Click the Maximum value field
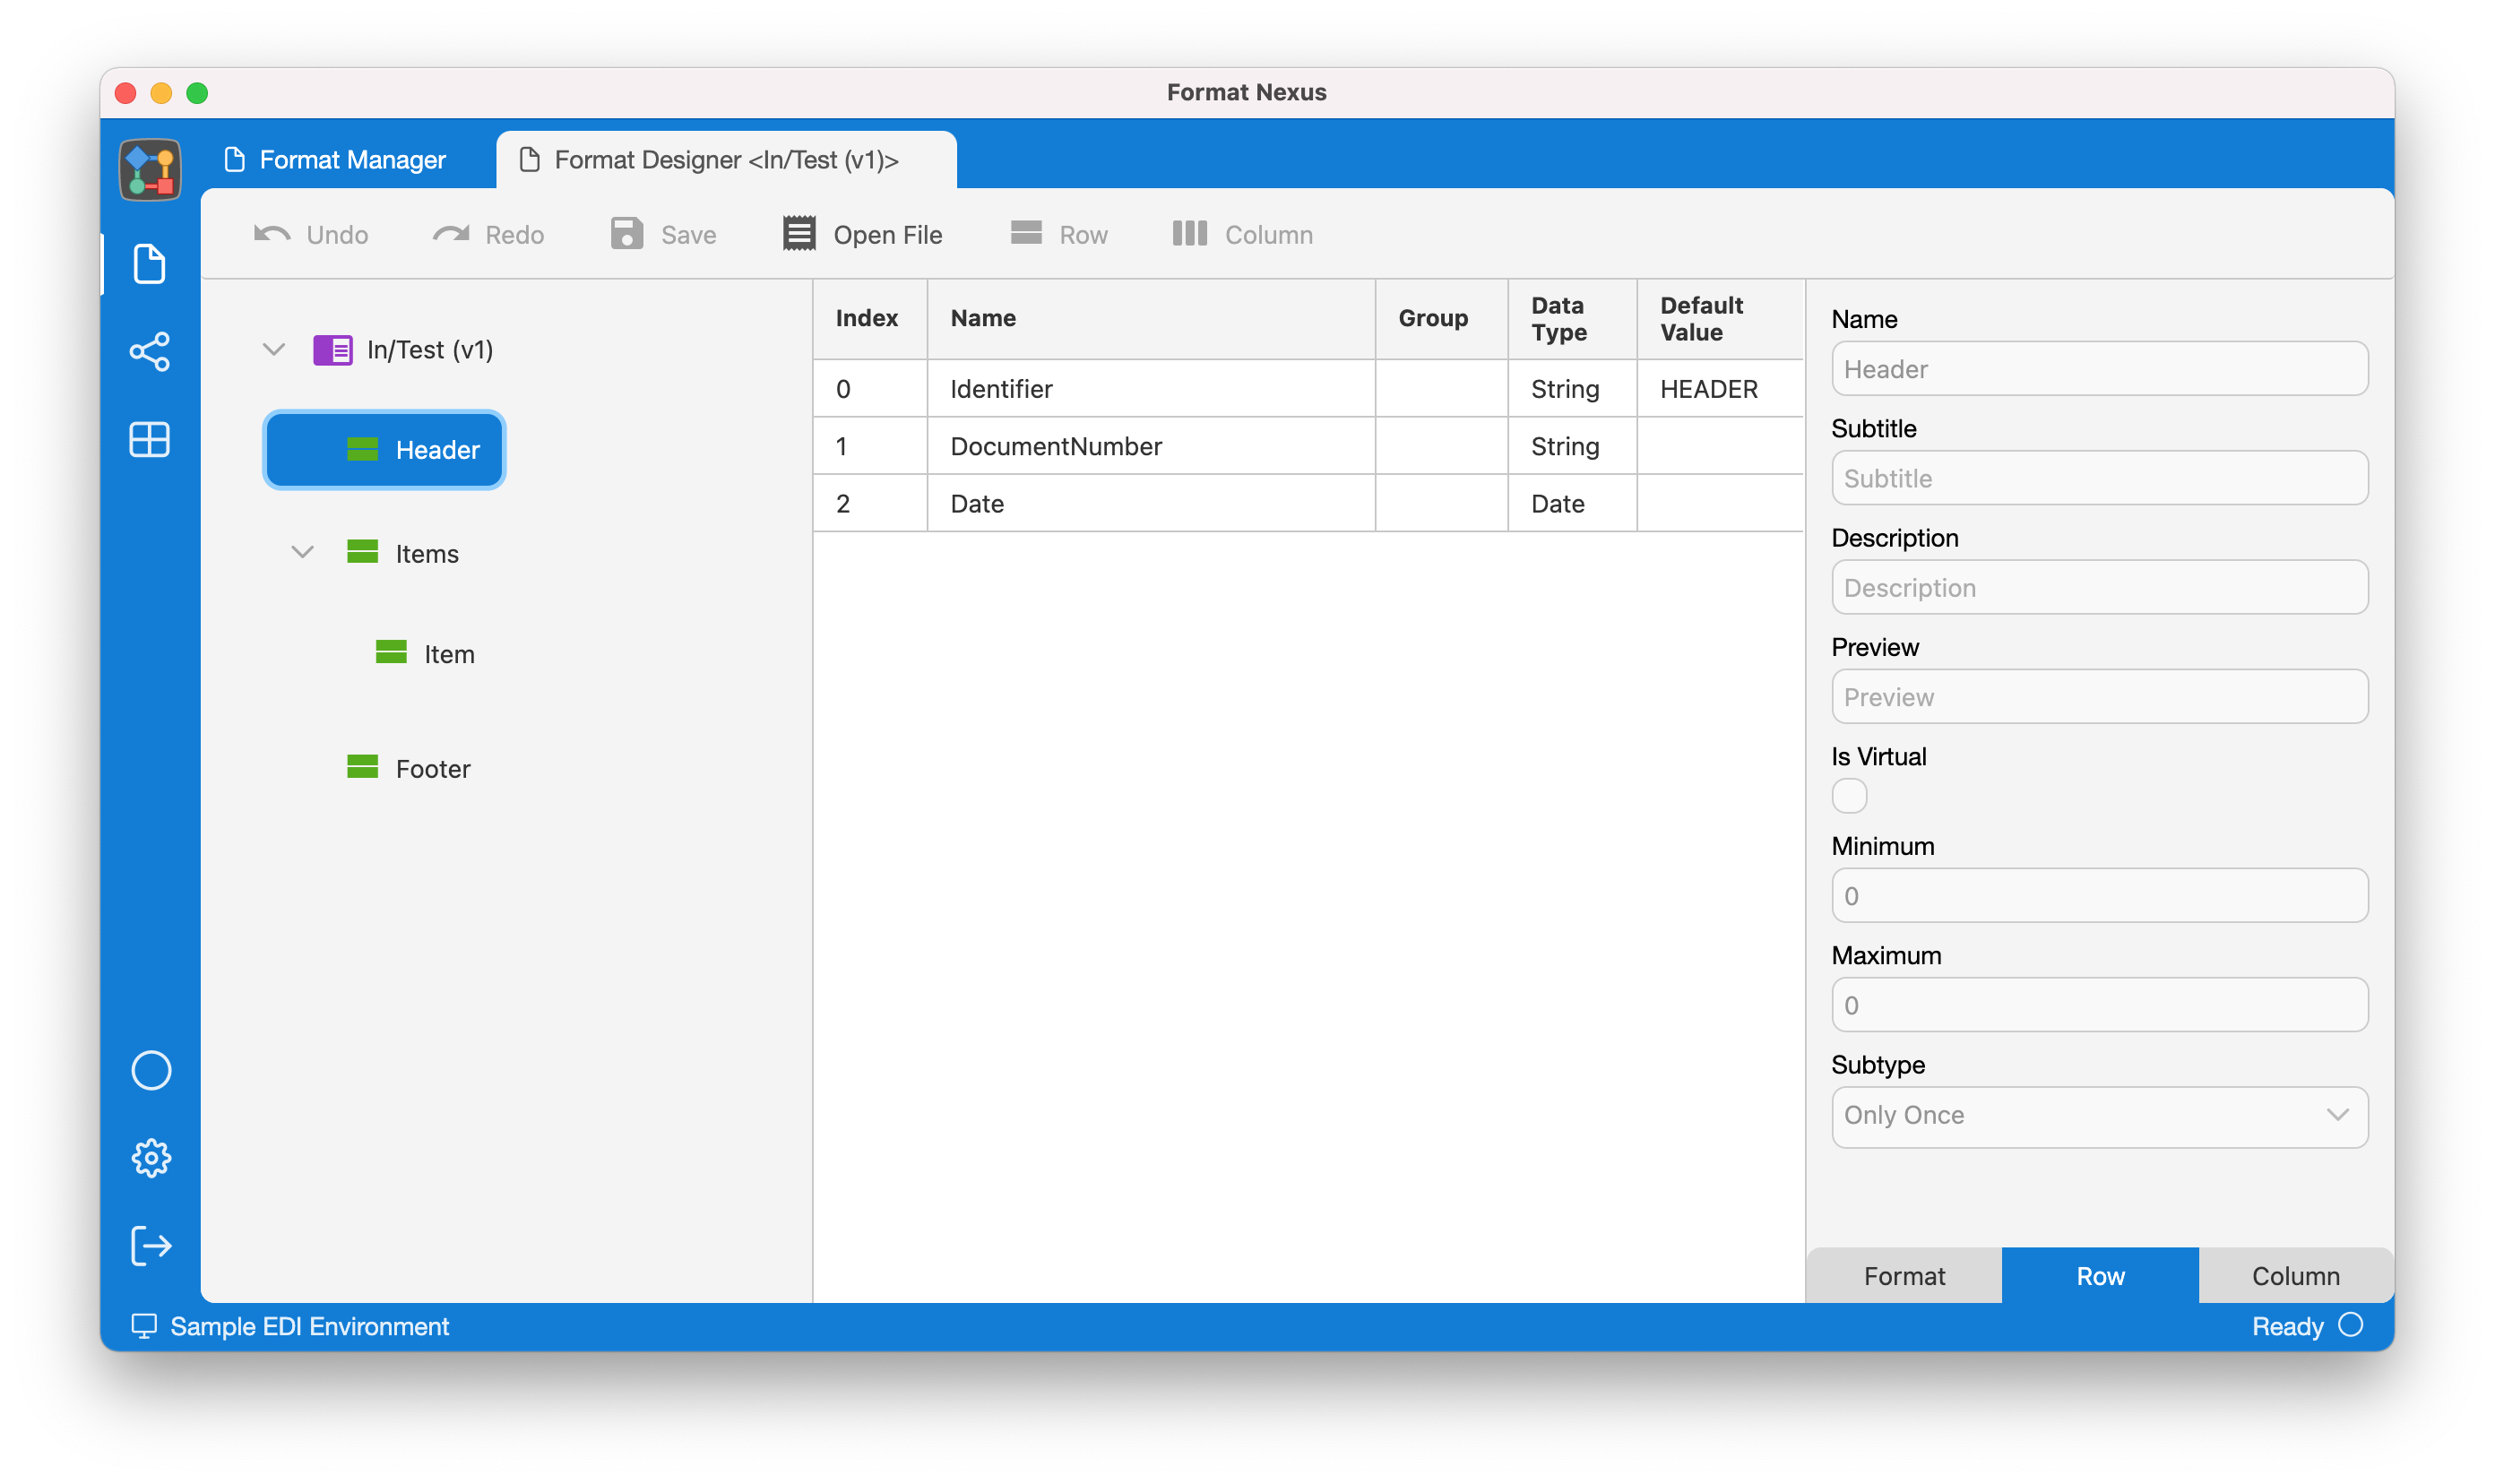The image size is (2495, 1484). click(x=2099, y=1005)
